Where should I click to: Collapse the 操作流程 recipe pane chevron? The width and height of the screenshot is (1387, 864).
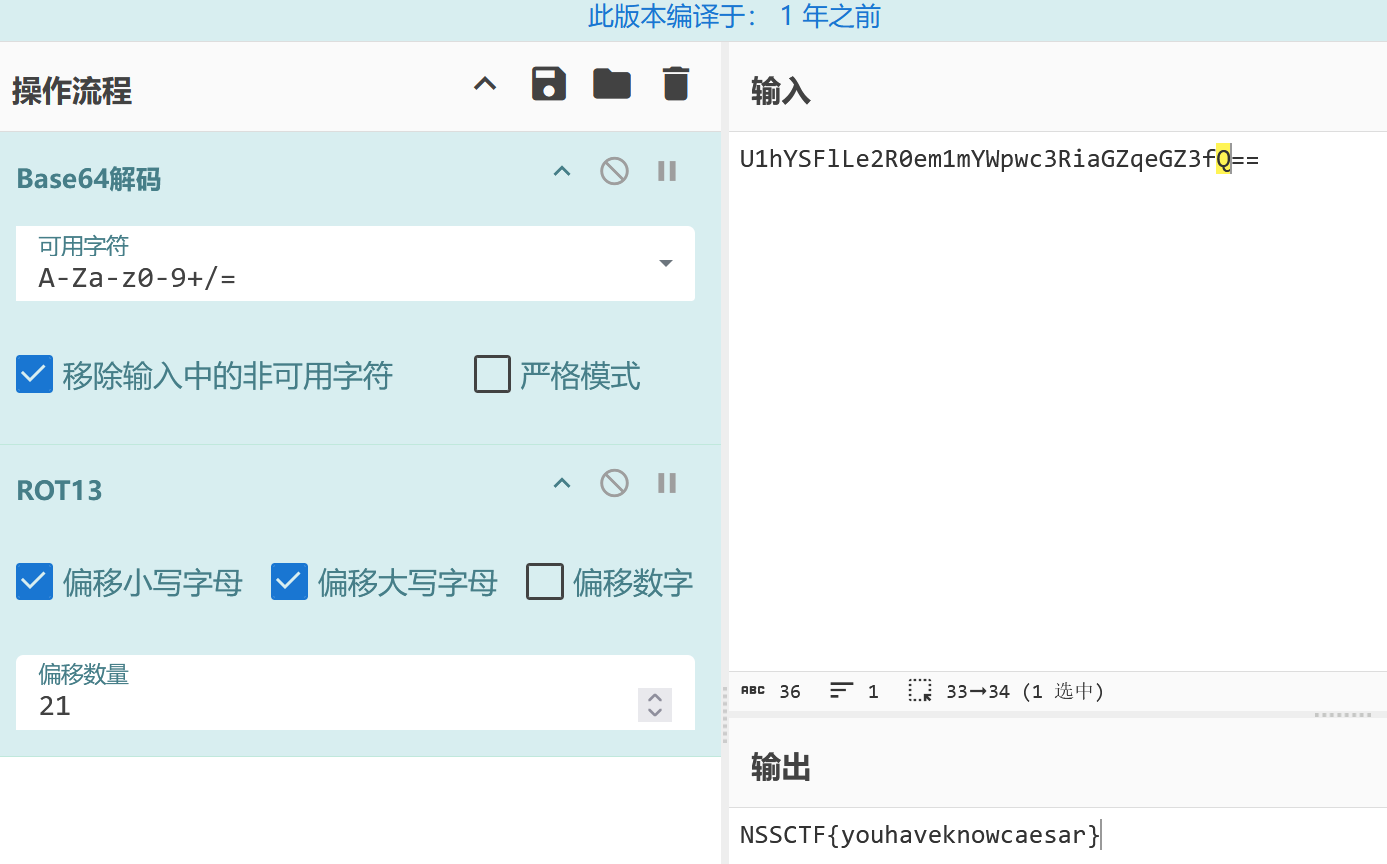(x=485, y=85)
